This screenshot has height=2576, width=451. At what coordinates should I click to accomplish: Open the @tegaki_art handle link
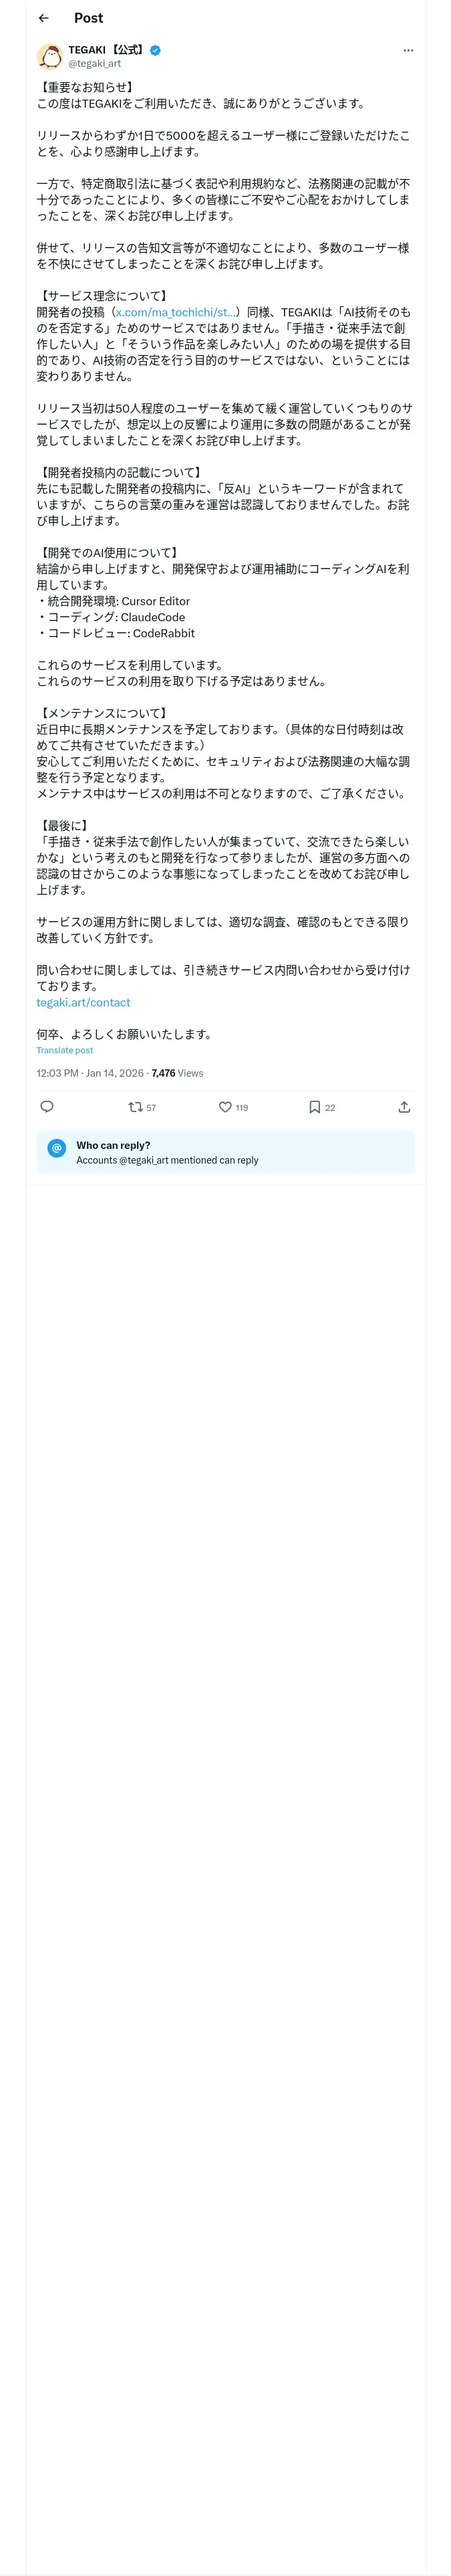94,63
